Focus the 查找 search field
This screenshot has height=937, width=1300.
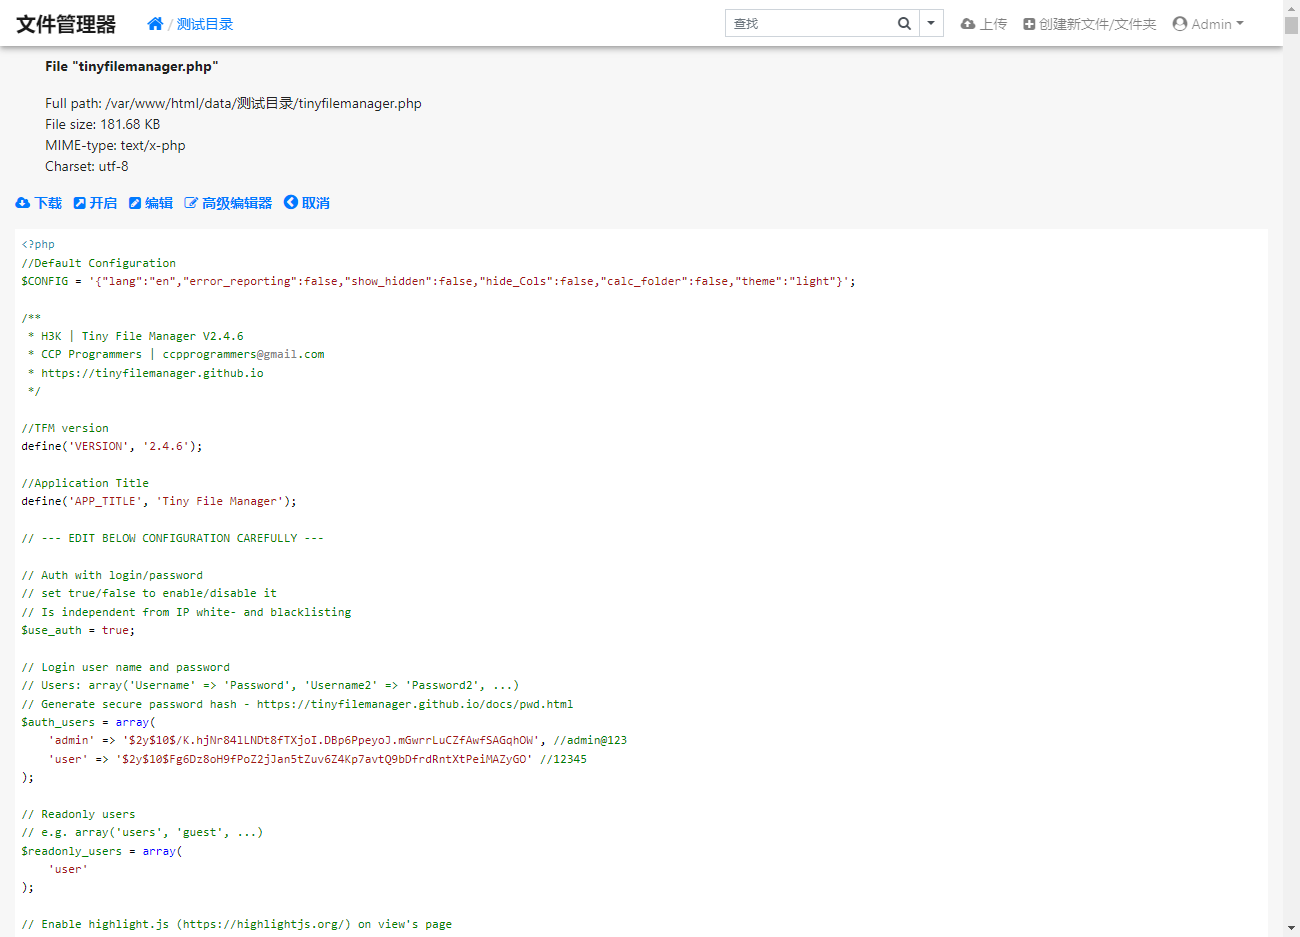(x=808, y=23)
